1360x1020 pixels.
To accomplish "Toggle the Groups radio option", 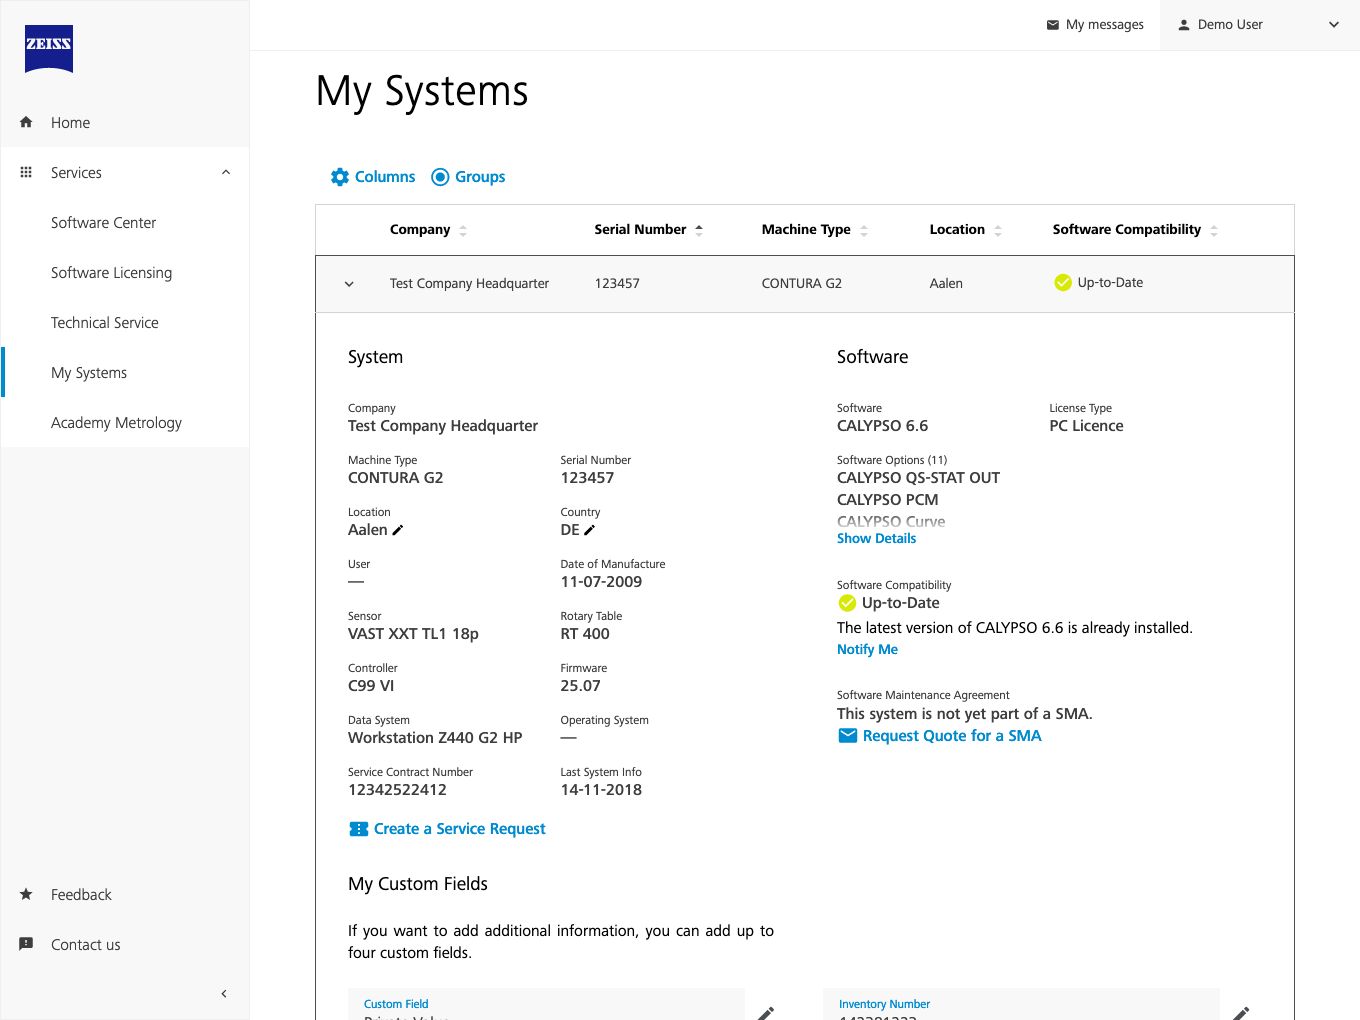I will point(440,177).
